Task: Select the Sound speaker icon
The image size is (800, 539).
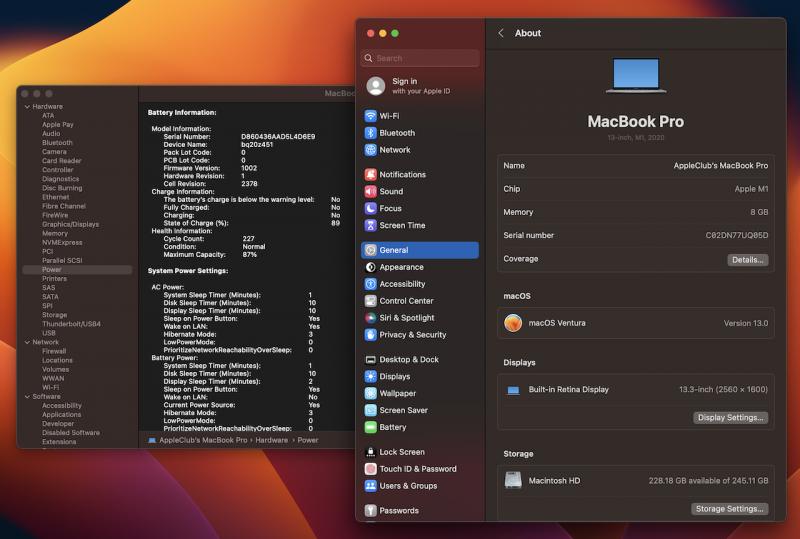Action: tap(370, 191)
